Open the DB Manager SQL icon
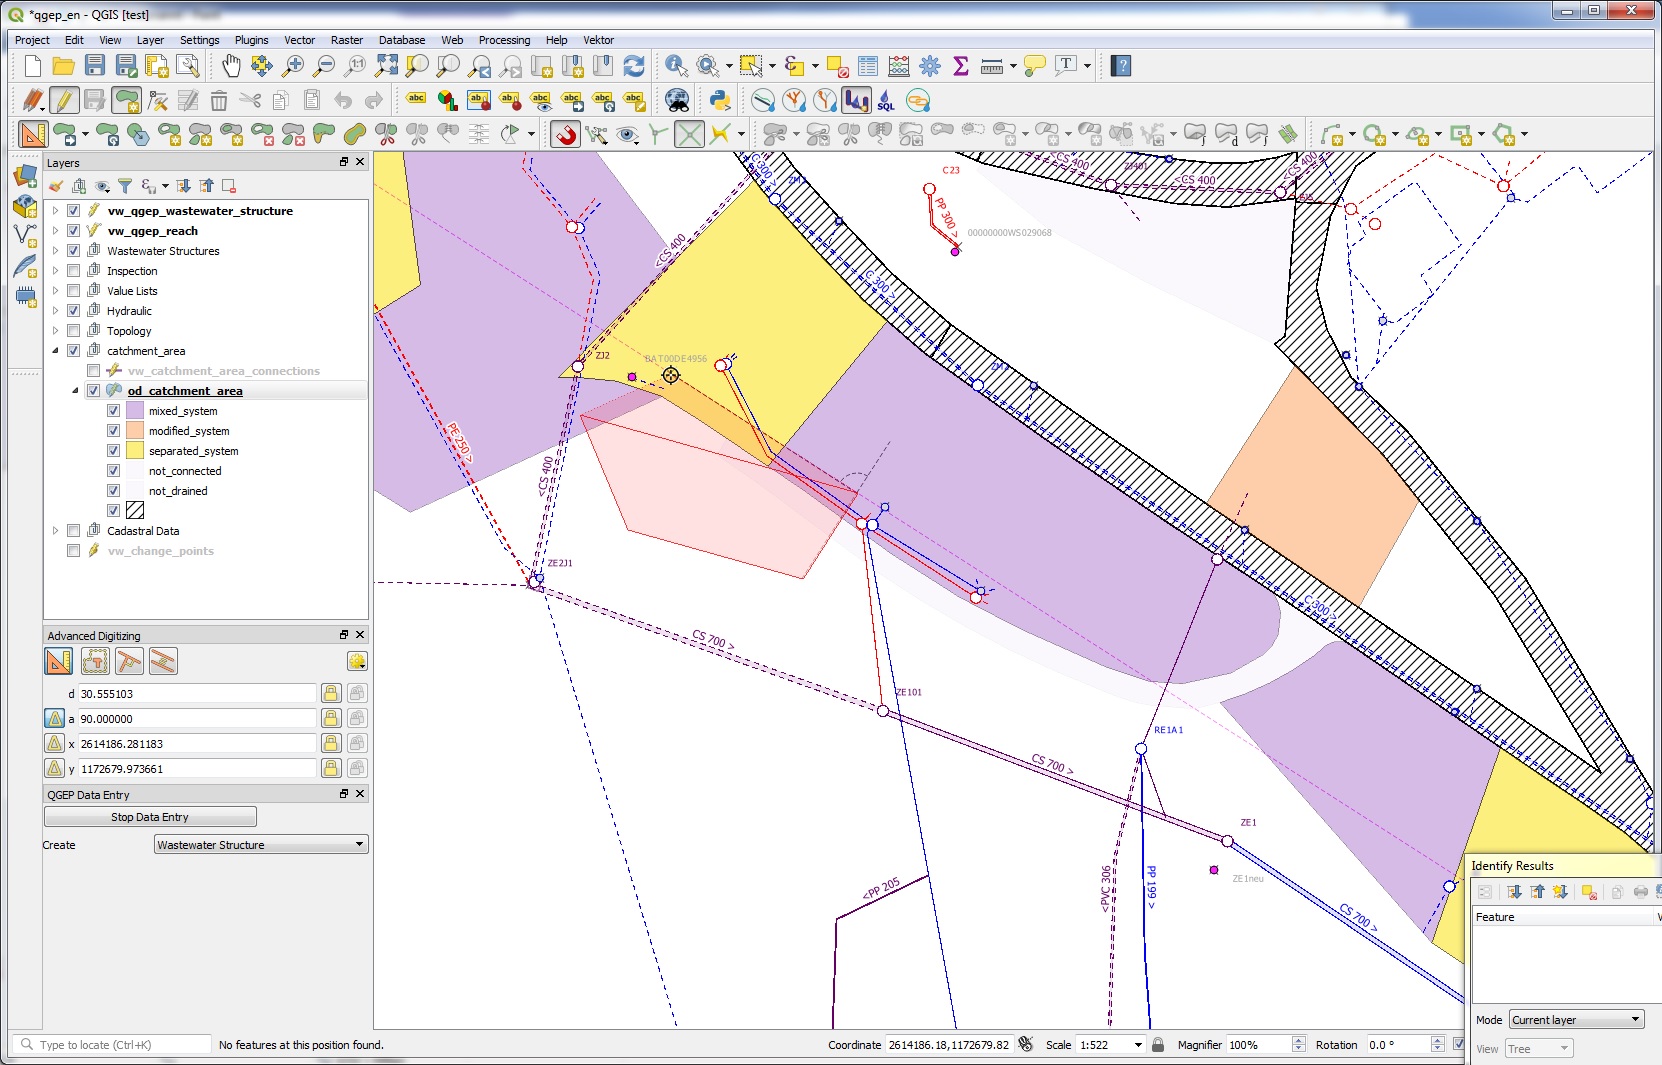Screen dimensions: 1662x1065 [x=887, y=100]
